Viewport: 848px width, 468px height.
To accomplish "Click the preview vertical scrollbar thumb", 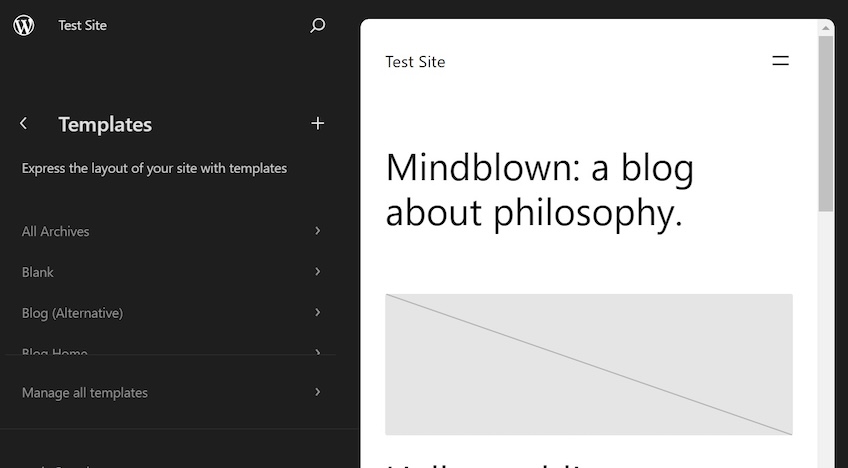I will 825,123.
